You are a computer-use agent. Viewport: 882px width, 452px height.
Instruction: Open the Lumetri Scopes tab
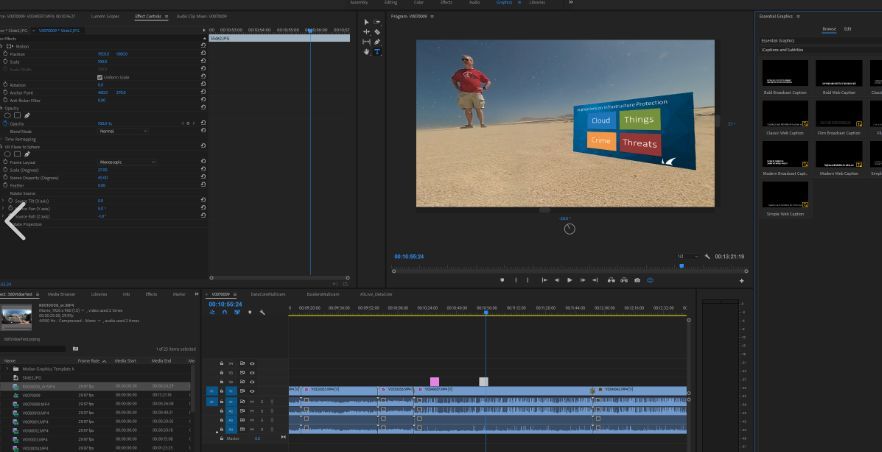pos(105,16)
